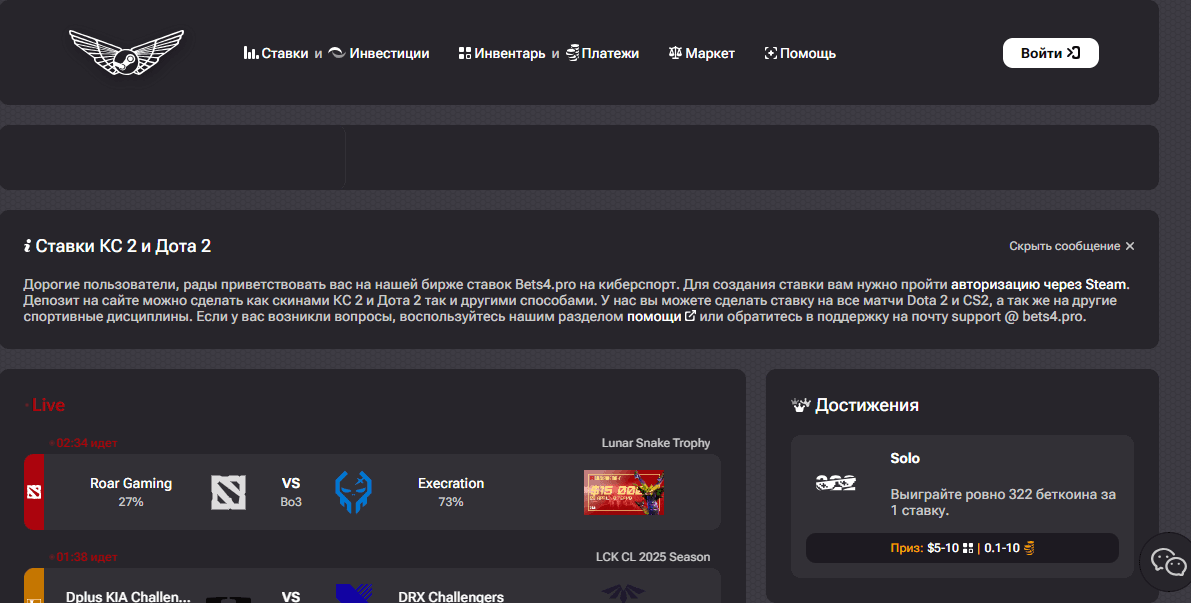Follow the авторизацию через Steam link
This screenshot has height=603, width=1191.
1038,285
